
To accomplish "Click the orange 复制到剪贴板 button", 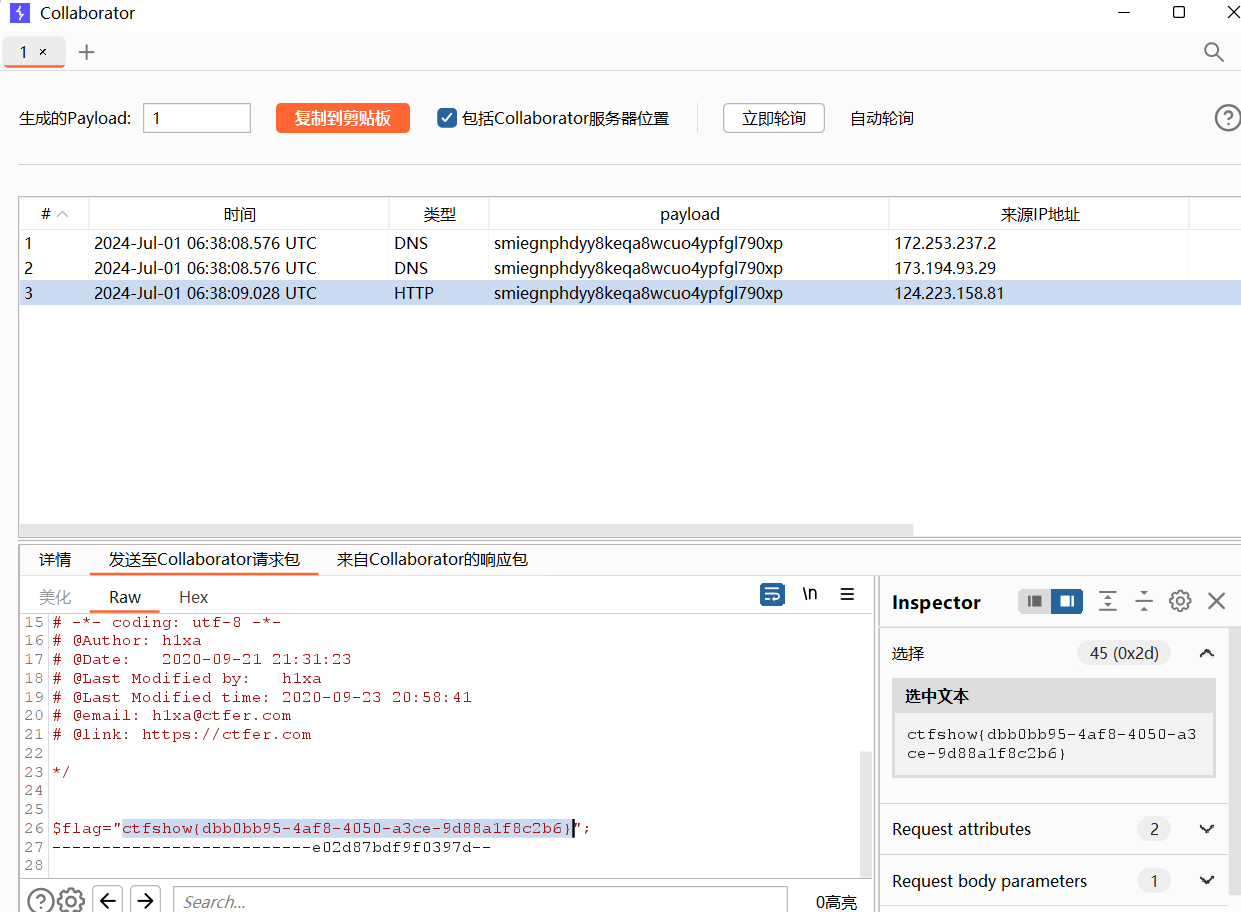I will pyautogui.click(x=343, y=118).
